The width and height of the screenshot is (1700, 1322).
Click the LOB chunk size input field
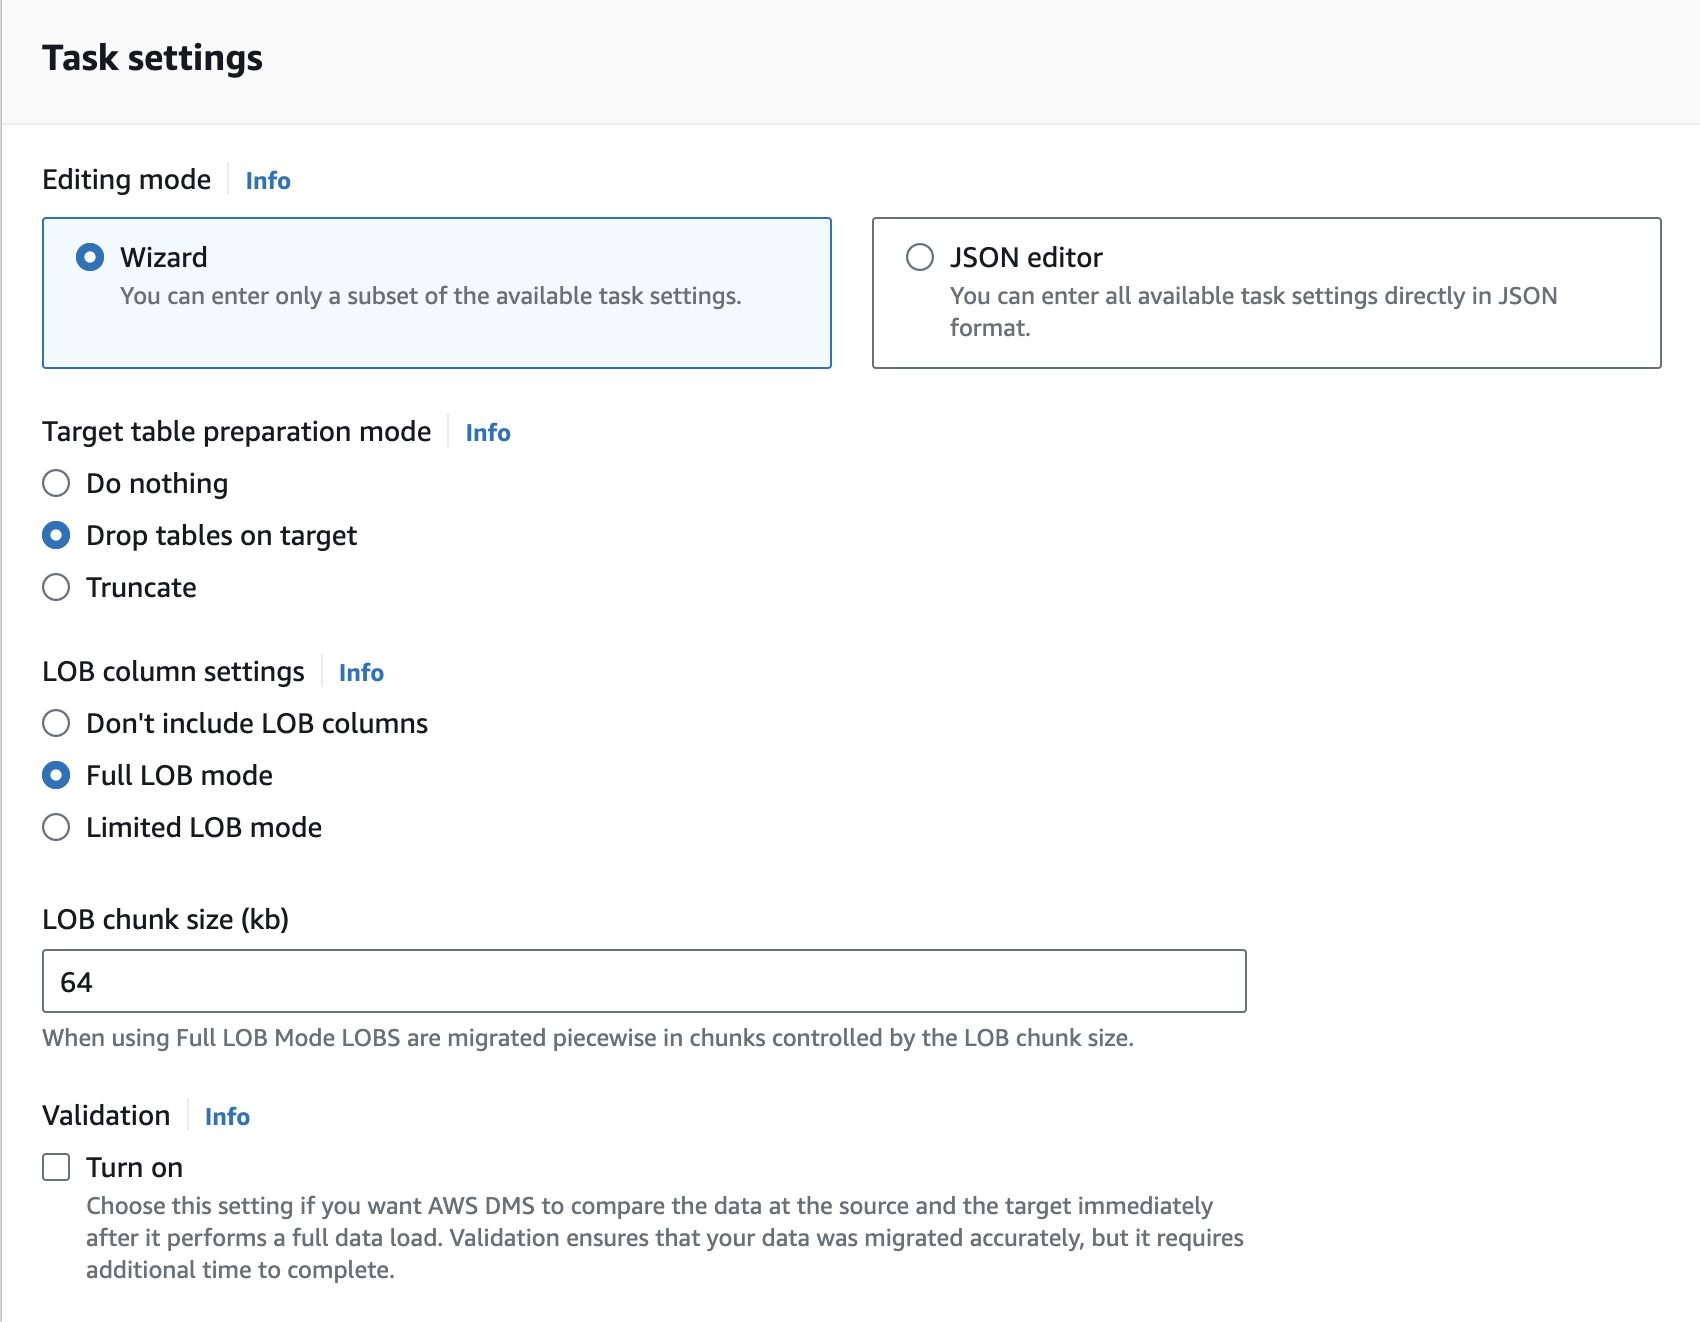[644, 981]
